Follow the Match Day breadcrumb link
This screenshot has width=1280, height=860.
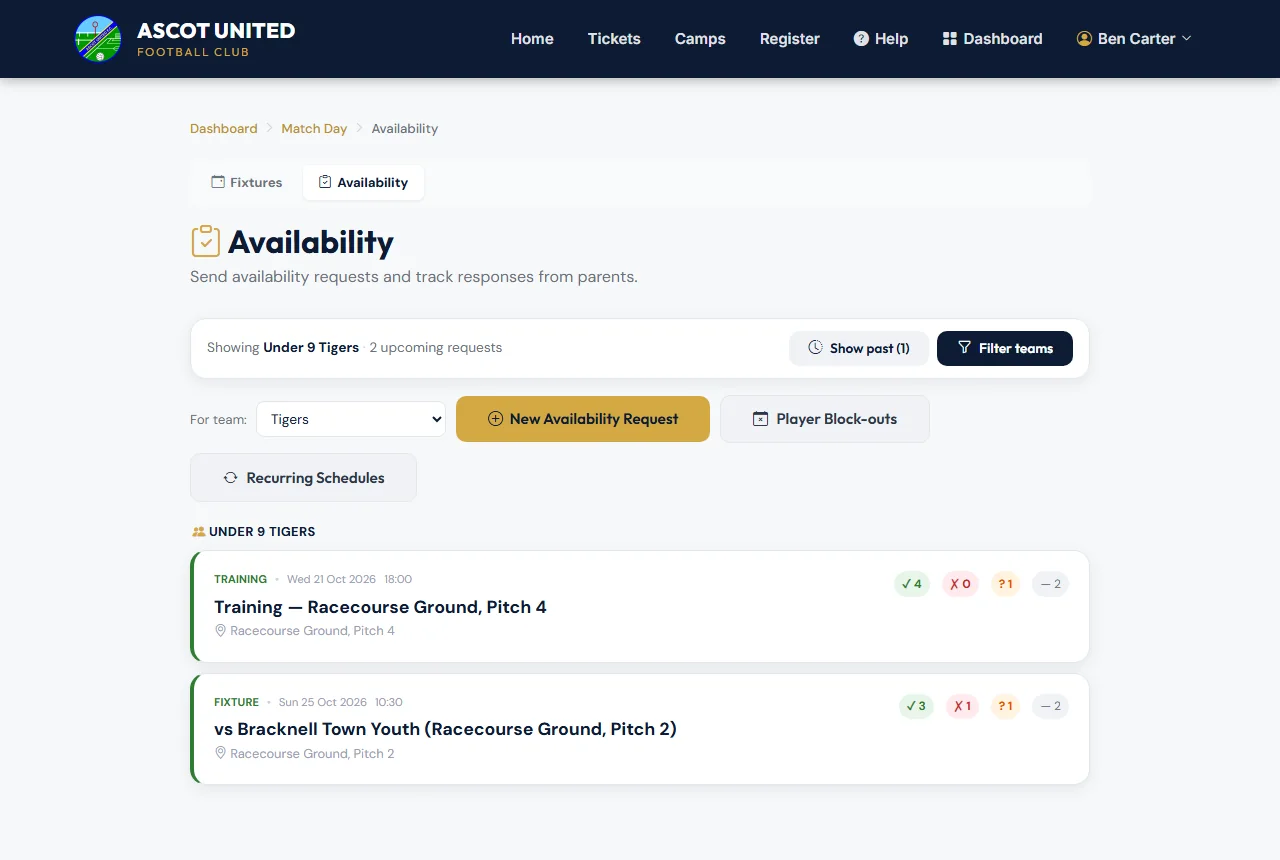314,128
